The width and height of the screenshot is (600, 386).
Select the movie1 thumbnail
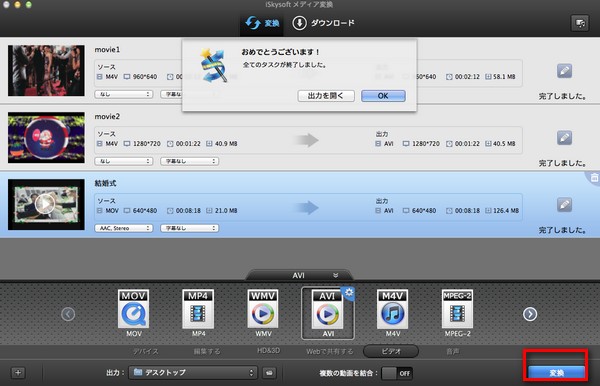[x=46, y=70]
